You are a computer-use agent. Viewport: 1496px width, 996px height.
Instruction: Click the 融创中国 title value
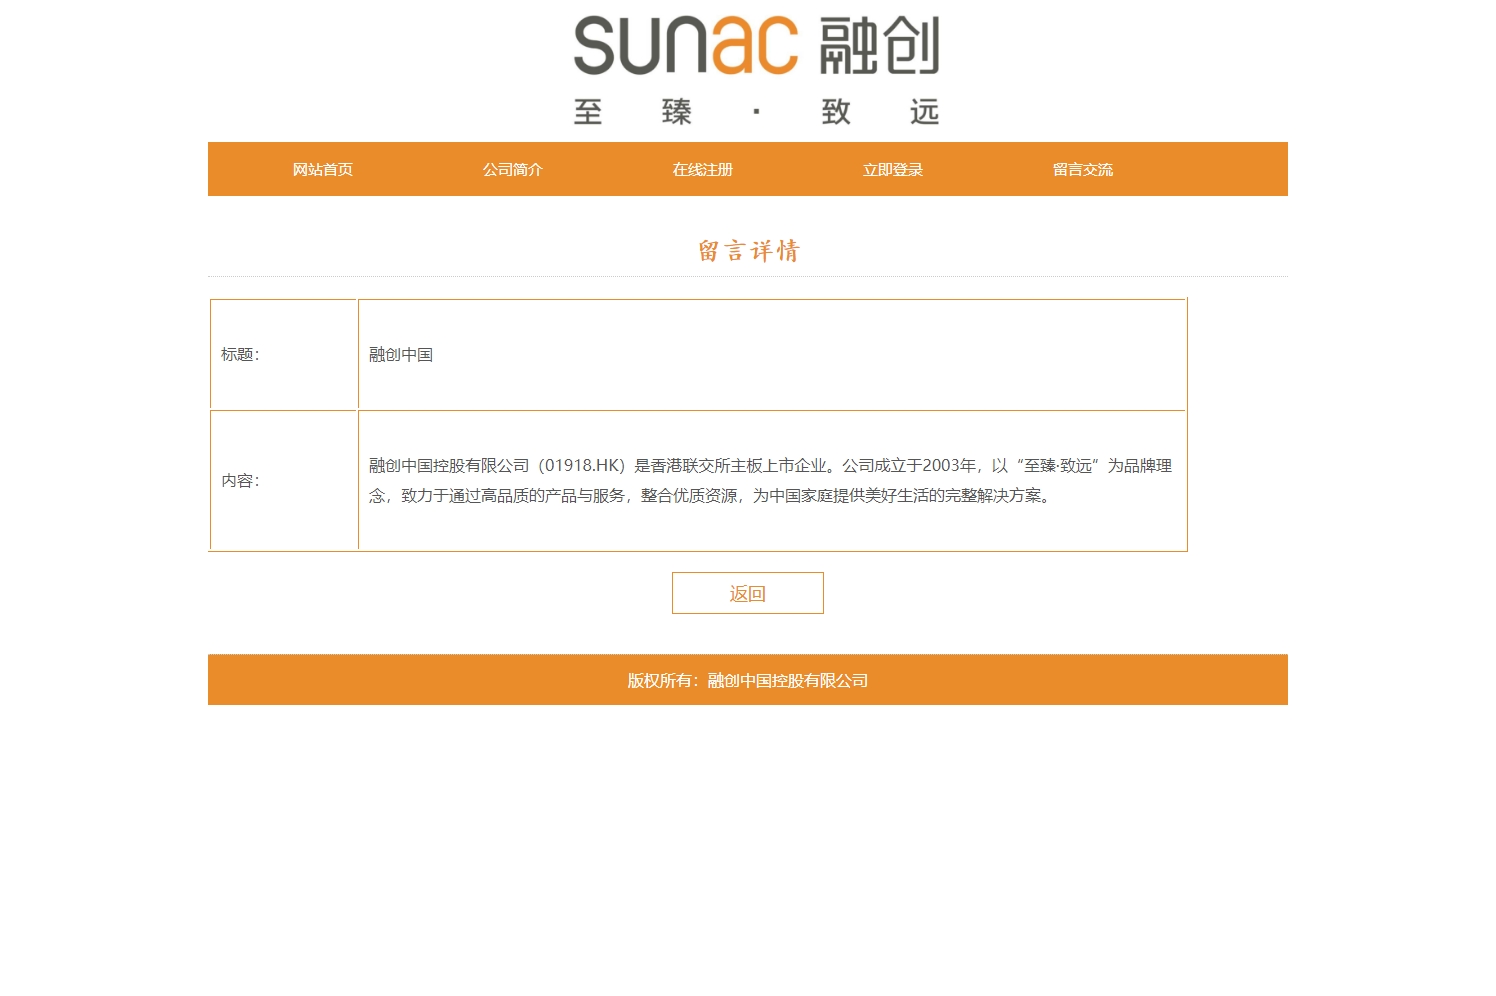tap(401, 355)
